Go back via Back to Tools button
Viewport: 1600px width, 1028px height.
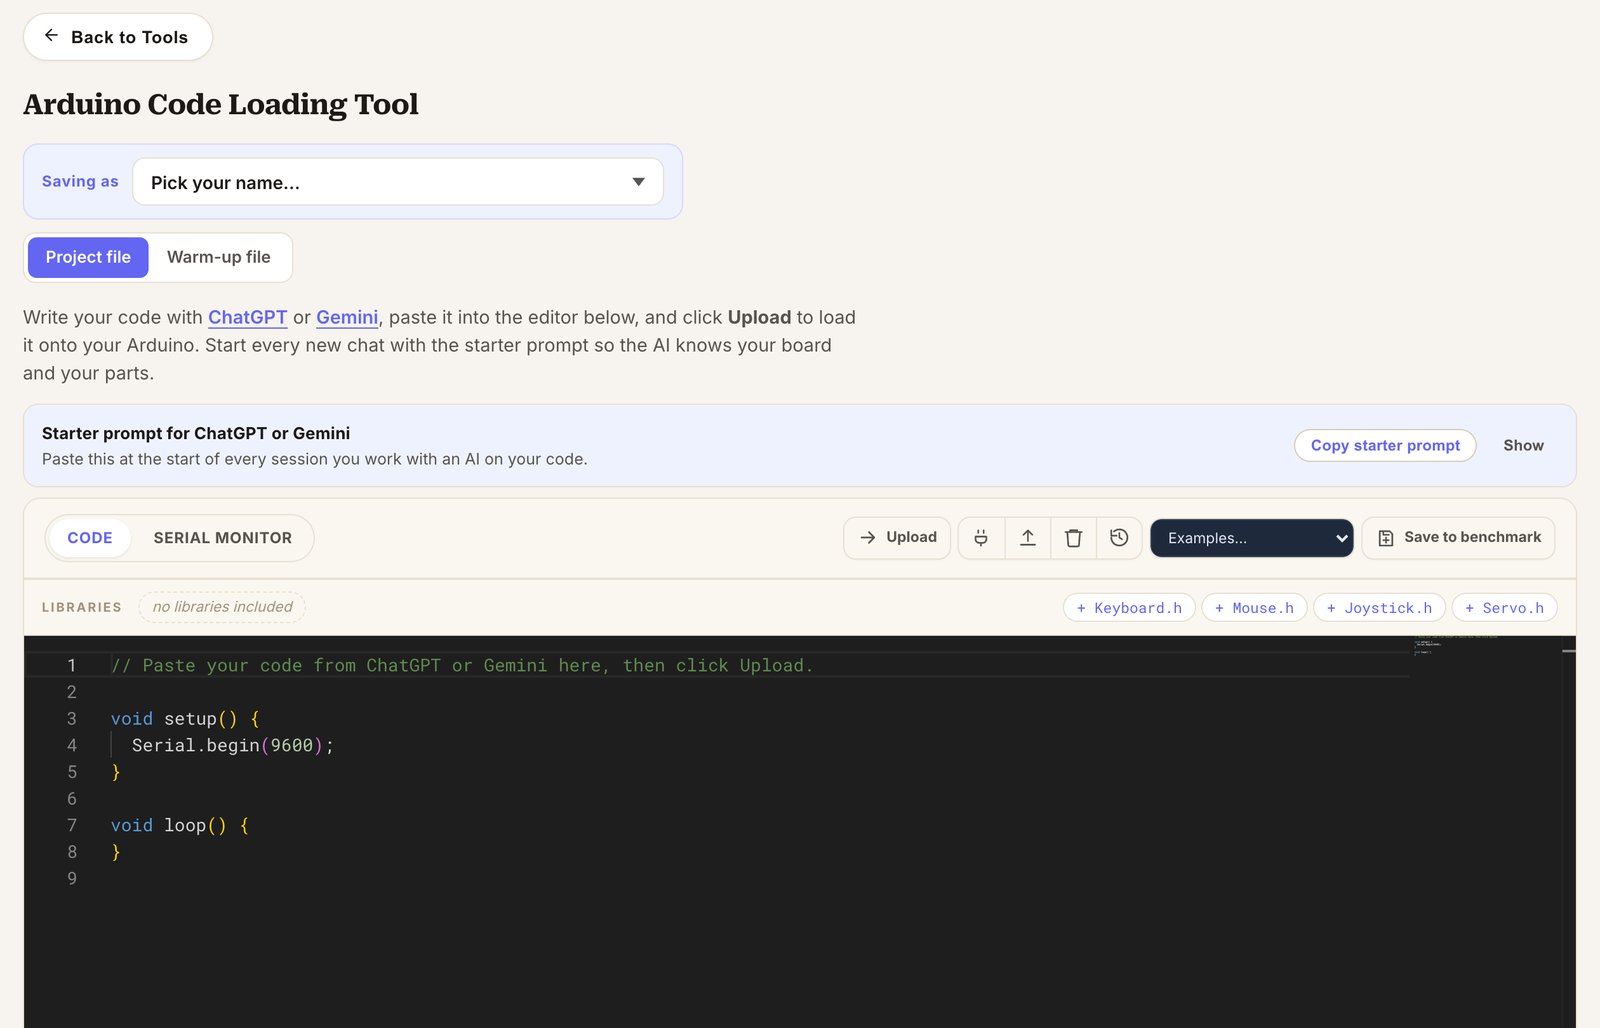click(118, 37)
